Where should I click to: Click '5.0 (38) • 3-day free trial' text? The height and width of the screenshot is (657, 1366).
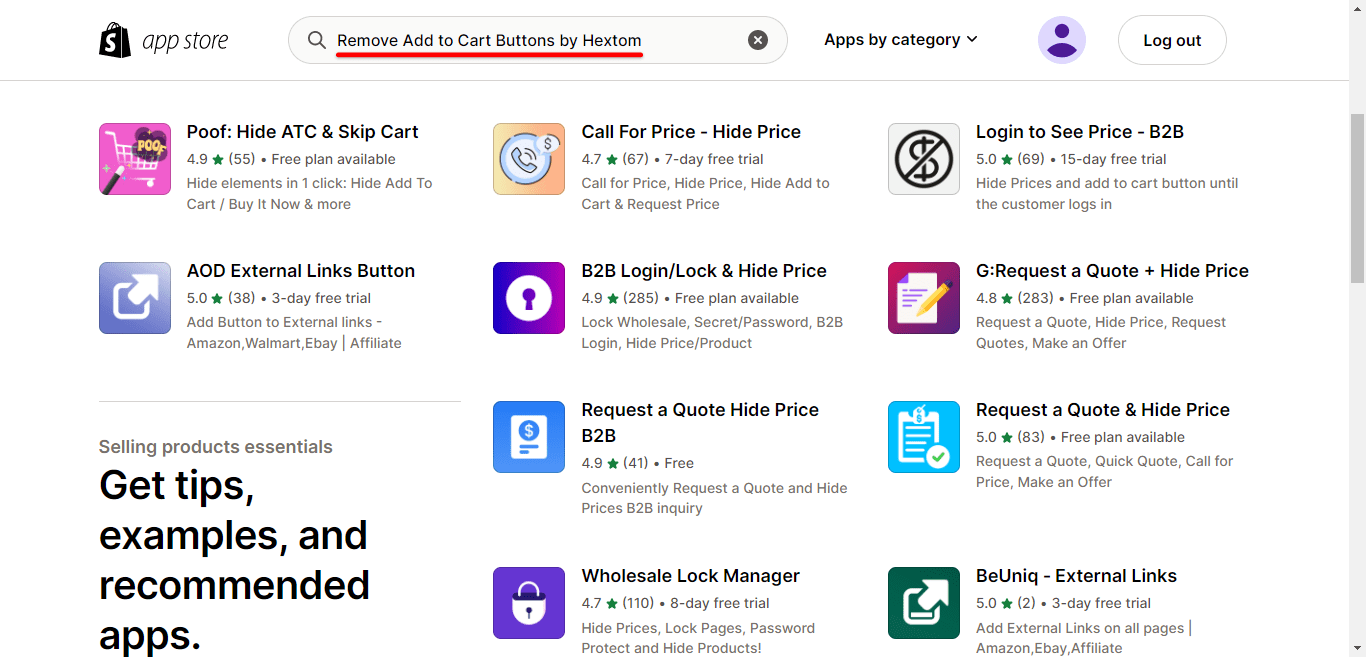coord(279,298)
